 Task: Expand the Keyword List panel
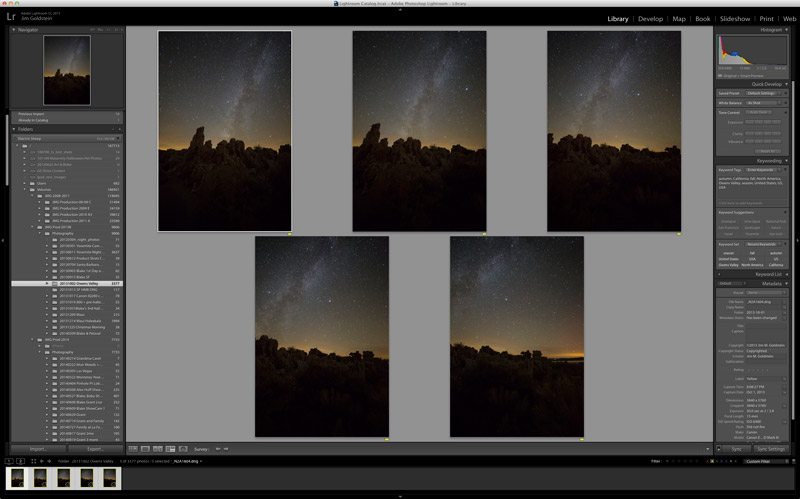[x=786, y=275]
